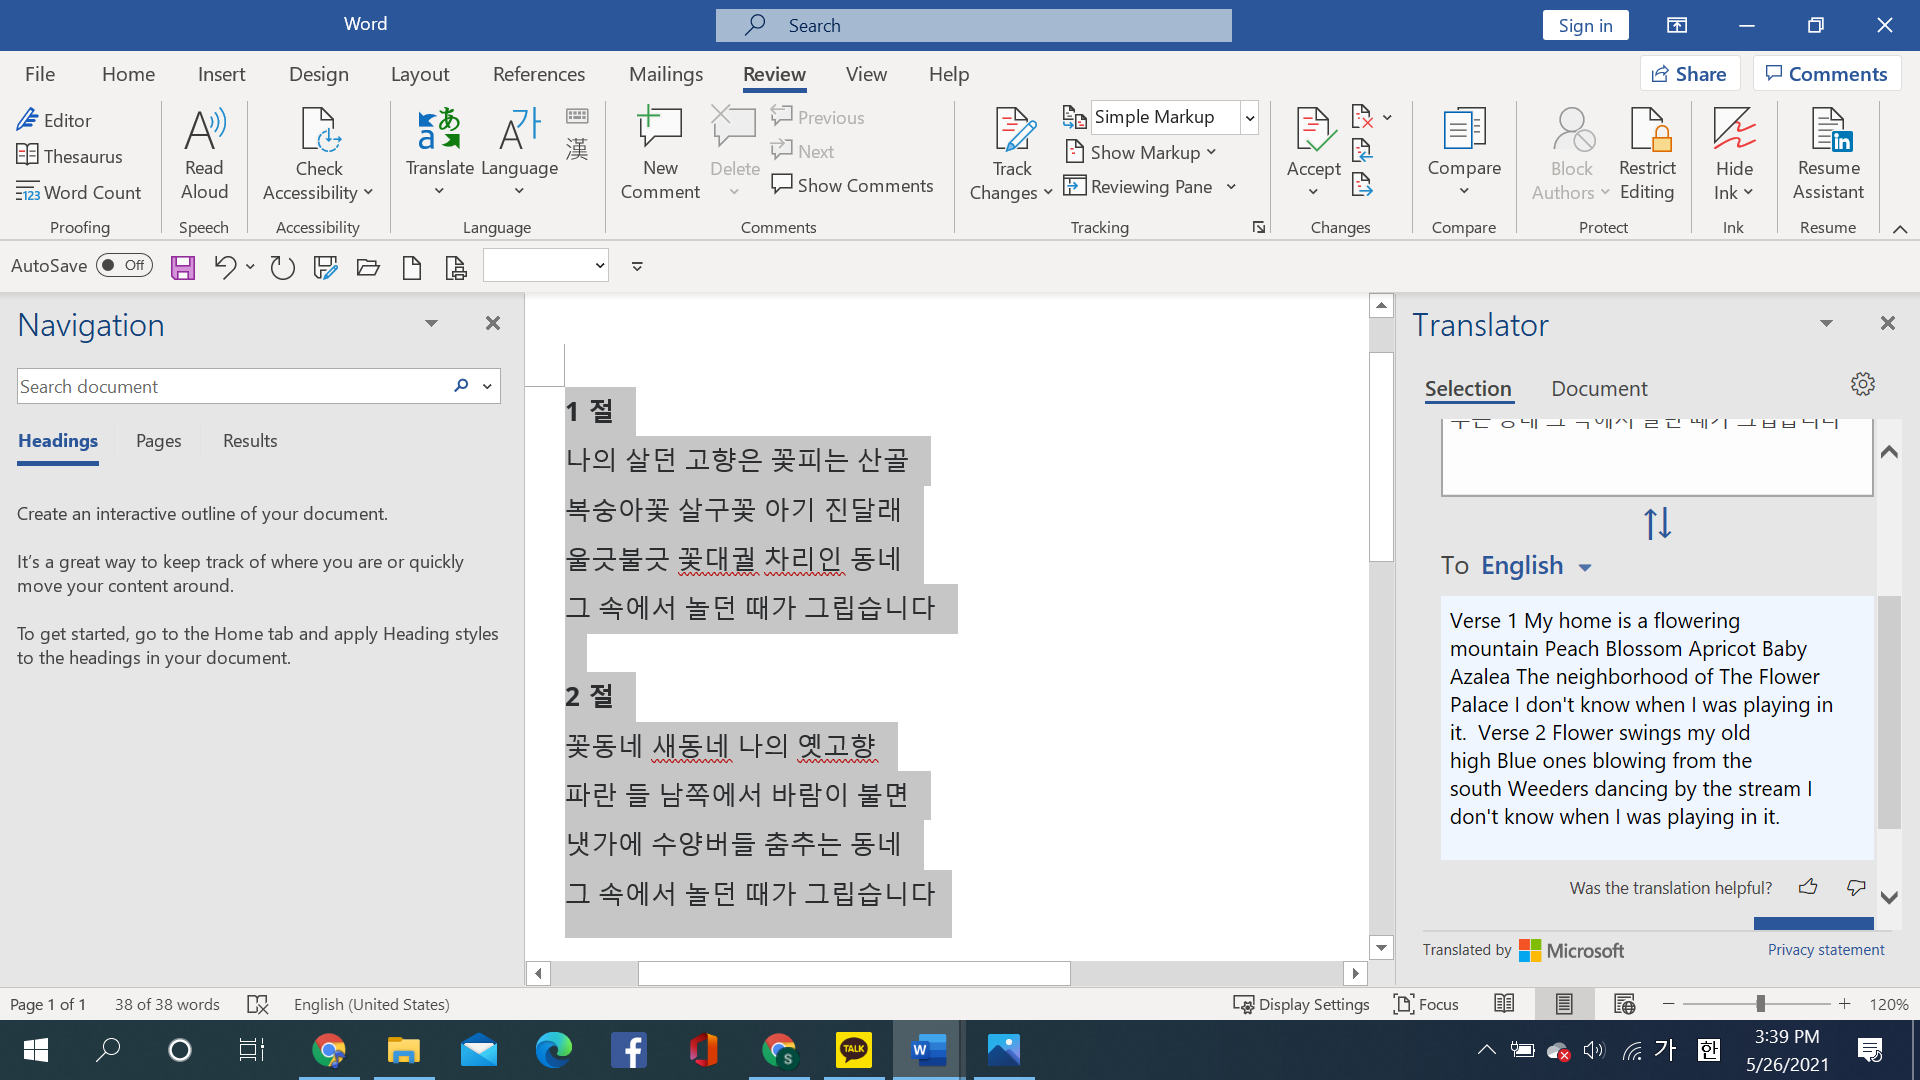
Task: Click the zoom slider handle
Action: click(1760, 1003)
